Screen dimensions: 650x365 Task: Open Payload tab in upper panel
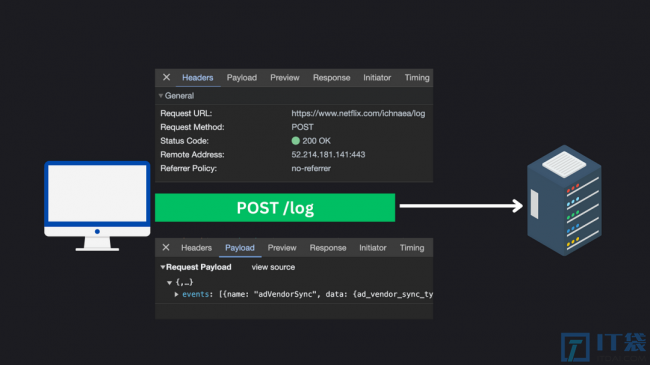coord(242,78)
